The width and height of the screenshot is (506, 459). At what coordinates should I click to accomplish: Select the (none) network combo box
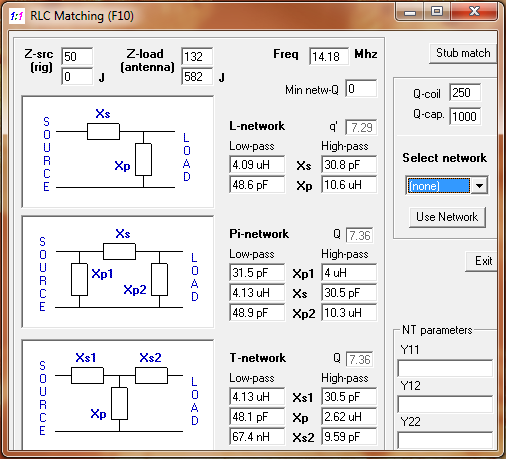[447, 186]
